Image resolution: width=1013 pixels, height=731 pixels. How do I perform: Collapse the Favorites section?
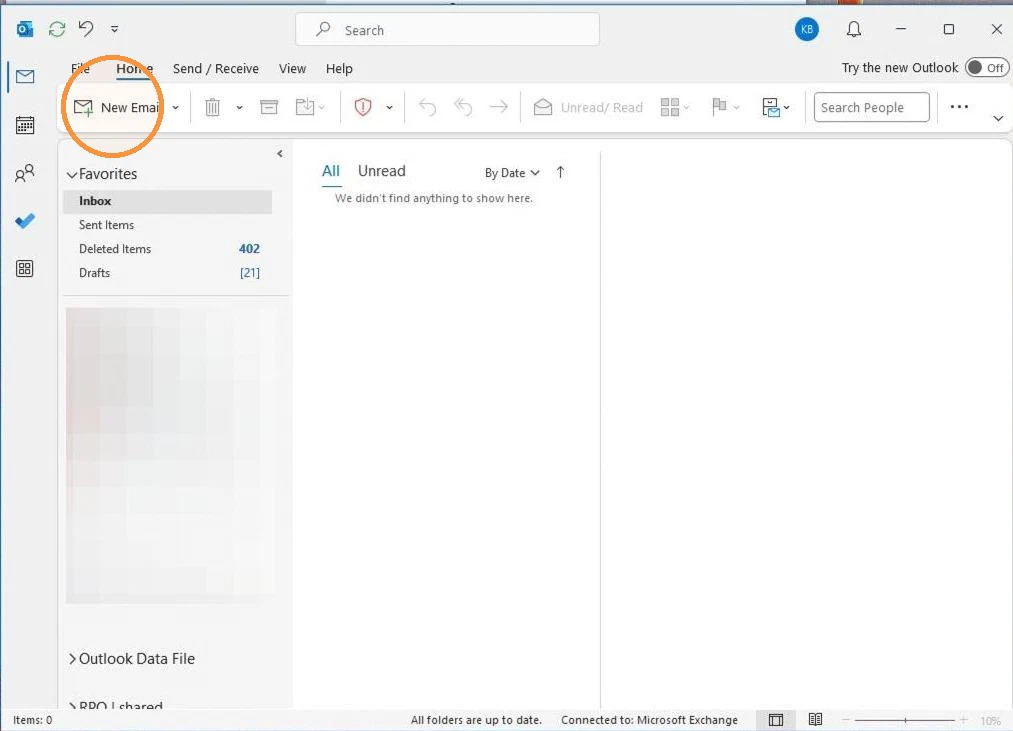(x=72, y=175)
